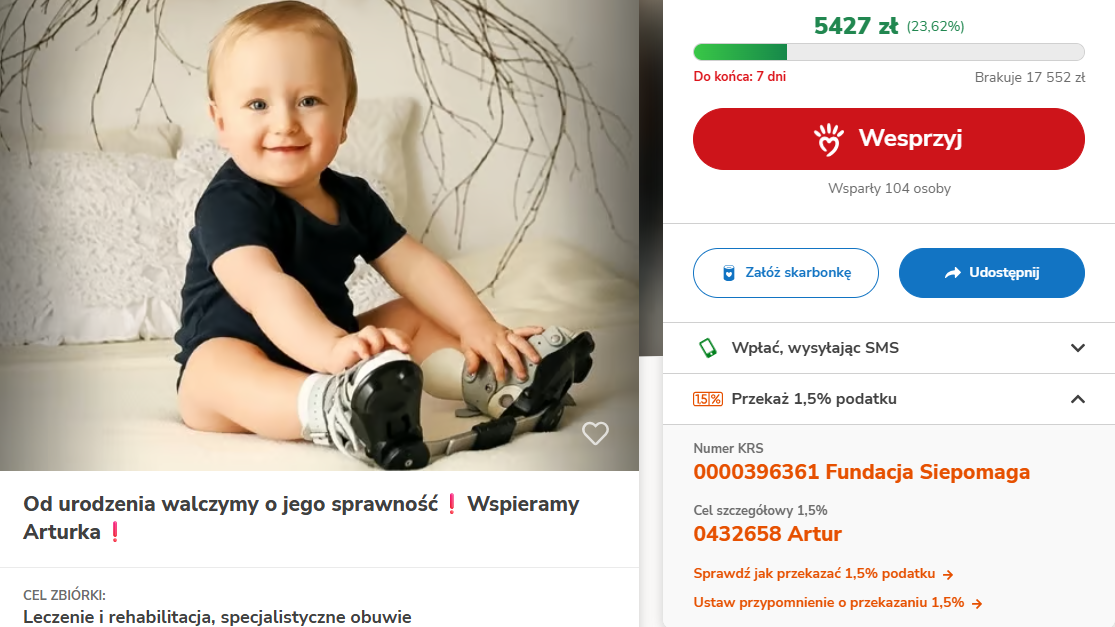The height and width of the screenshot is (627, 1115).
Task: Open the Wpłać, wysyłając SMS section
Action: tap(889, 348)
